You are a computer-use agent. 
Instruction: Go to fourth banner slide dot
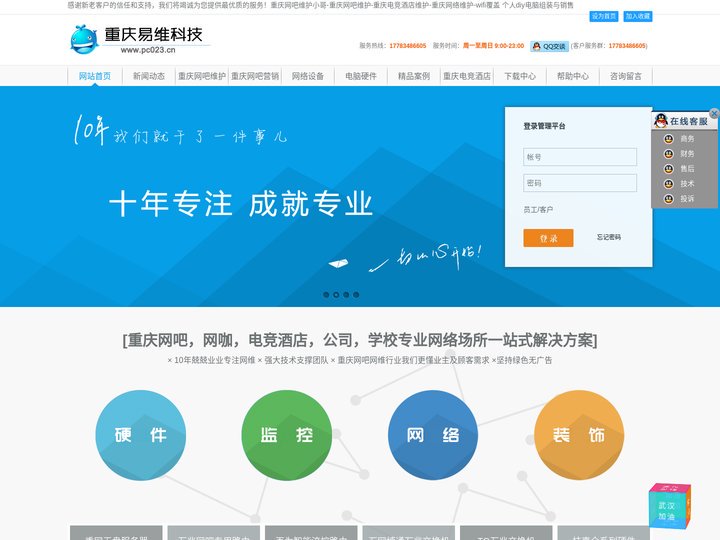click(356, 295)
